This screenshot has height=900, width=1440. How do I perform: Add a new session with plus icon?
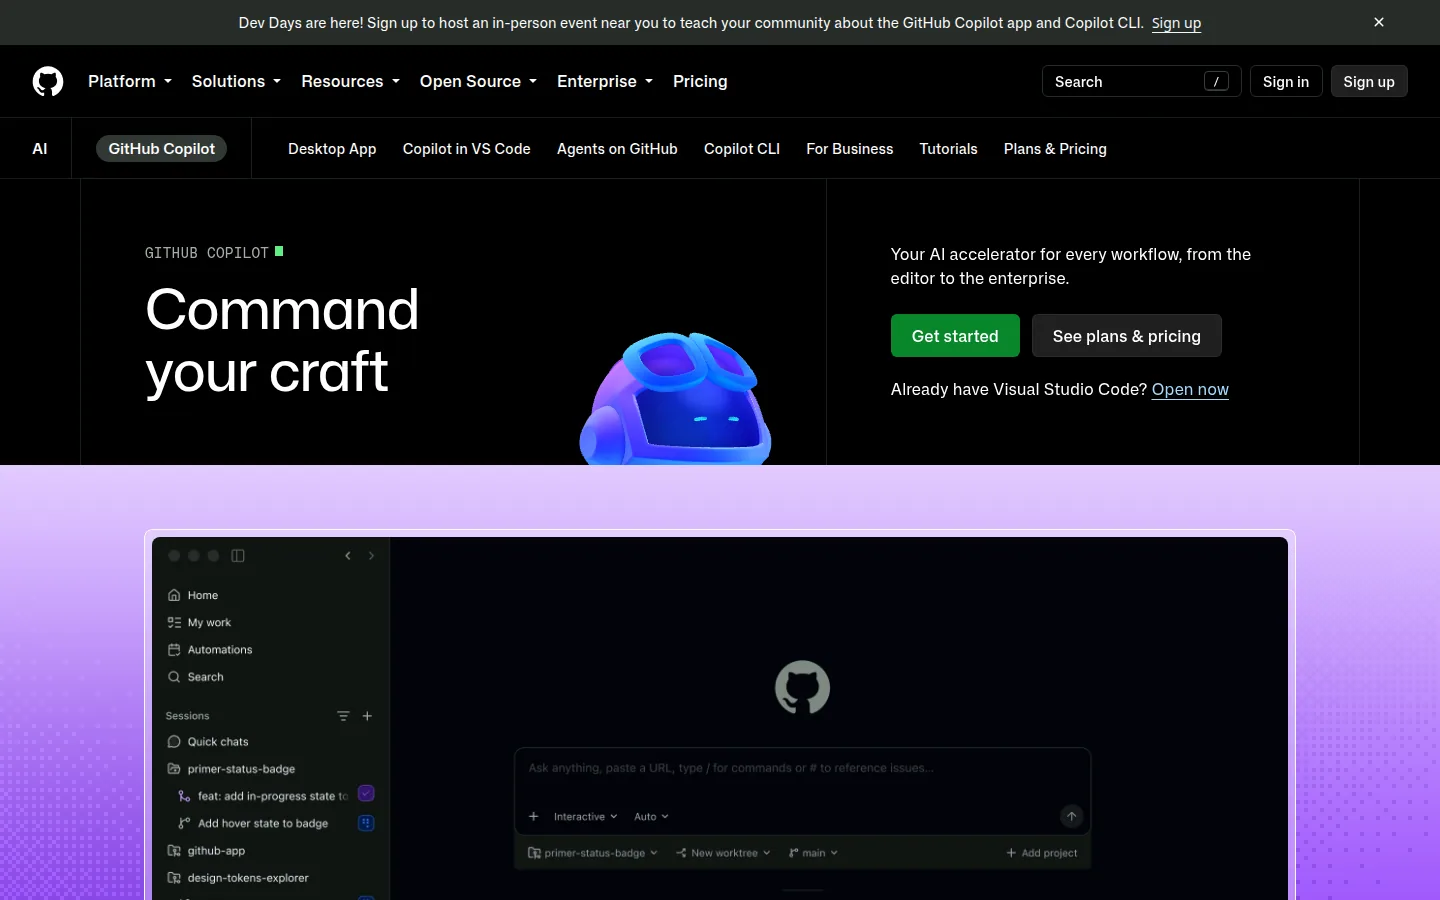click(367, 716)
